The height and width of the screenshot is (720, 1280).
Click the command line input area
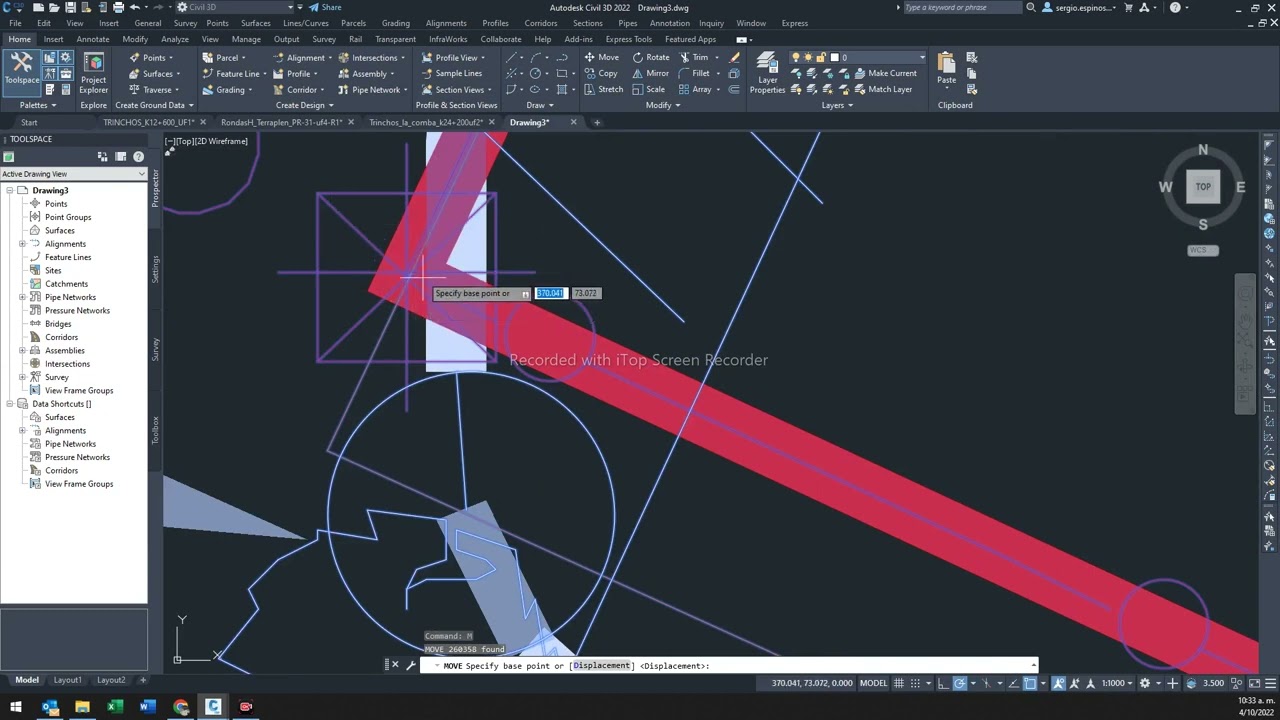[x=729, y=665]
